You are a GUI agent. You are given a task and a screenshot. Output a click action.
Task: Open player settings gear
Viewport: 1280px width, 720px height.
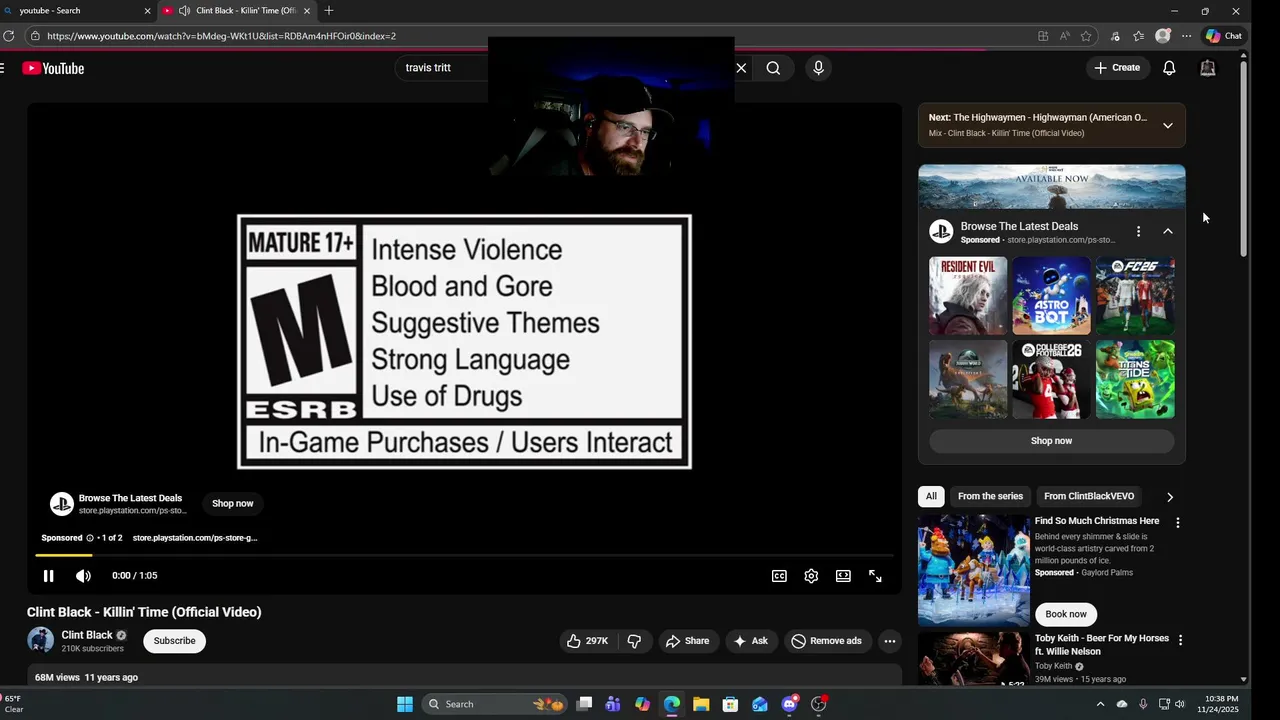(x=811, y=576)
